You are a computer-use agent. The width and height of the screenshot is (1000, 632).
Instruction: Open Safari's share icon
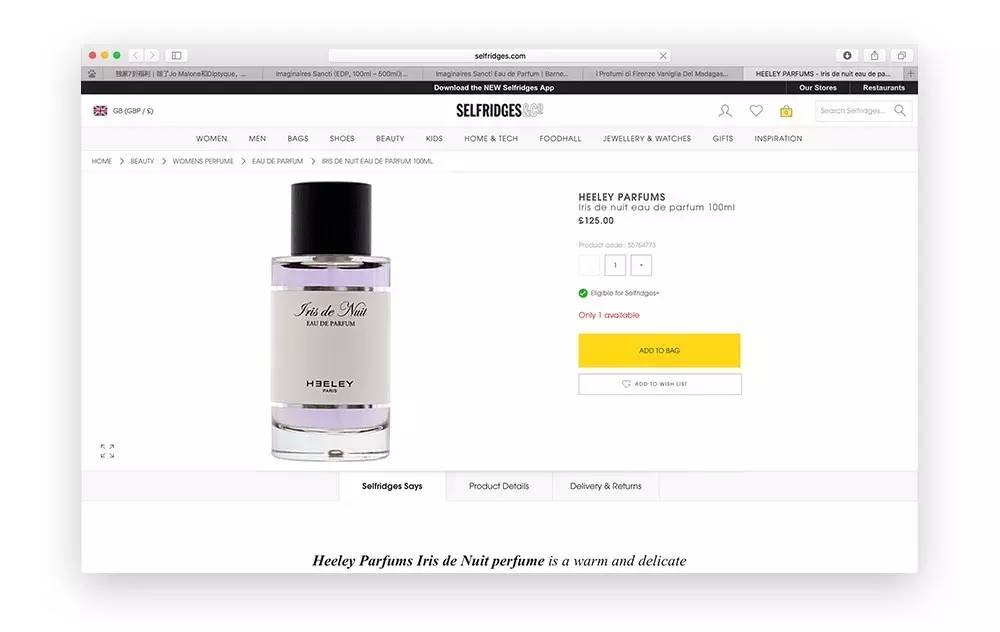pyautogui.click(x=874, y=55)
